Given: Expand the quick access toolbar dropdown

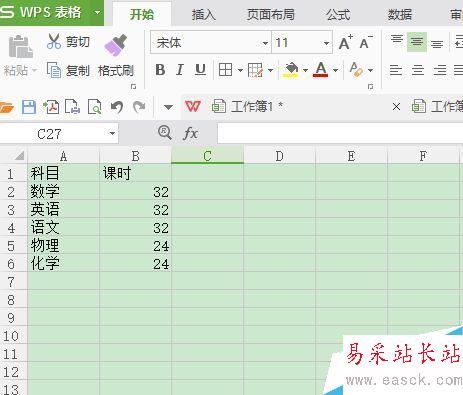Looking at the screenshot, I should coord(168,107).
